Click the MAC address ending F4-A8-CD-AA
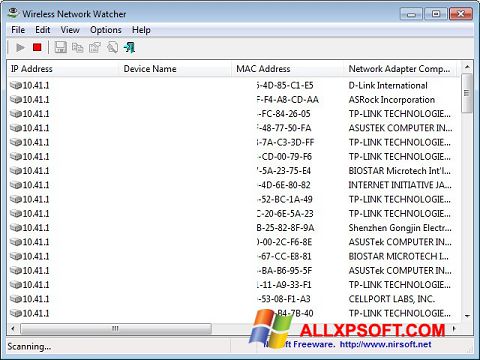 [x=288, y=100]
